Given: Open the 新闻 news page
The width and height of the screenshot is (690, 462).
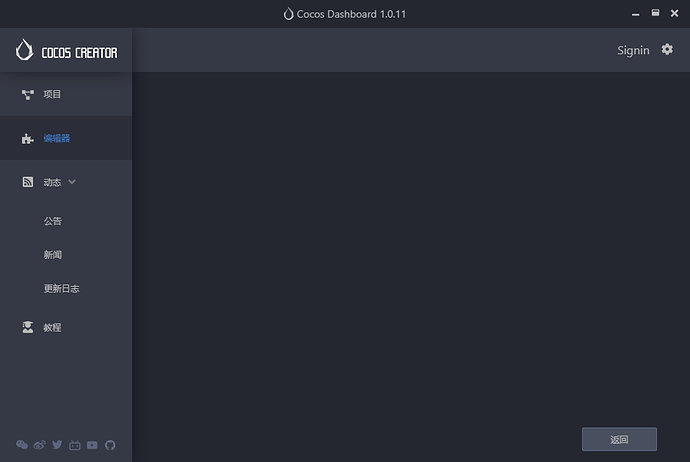Looking at the screenshot, I should coord(53,255).
